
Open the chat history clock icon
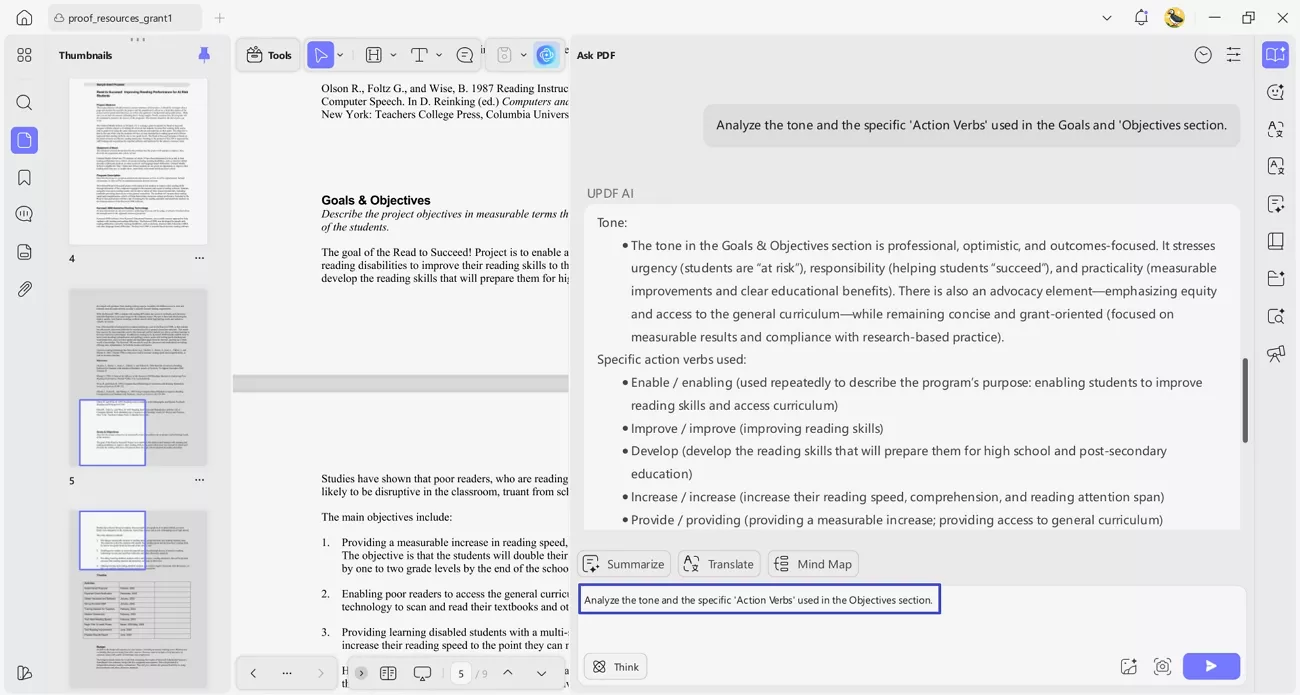[1203, 55]
